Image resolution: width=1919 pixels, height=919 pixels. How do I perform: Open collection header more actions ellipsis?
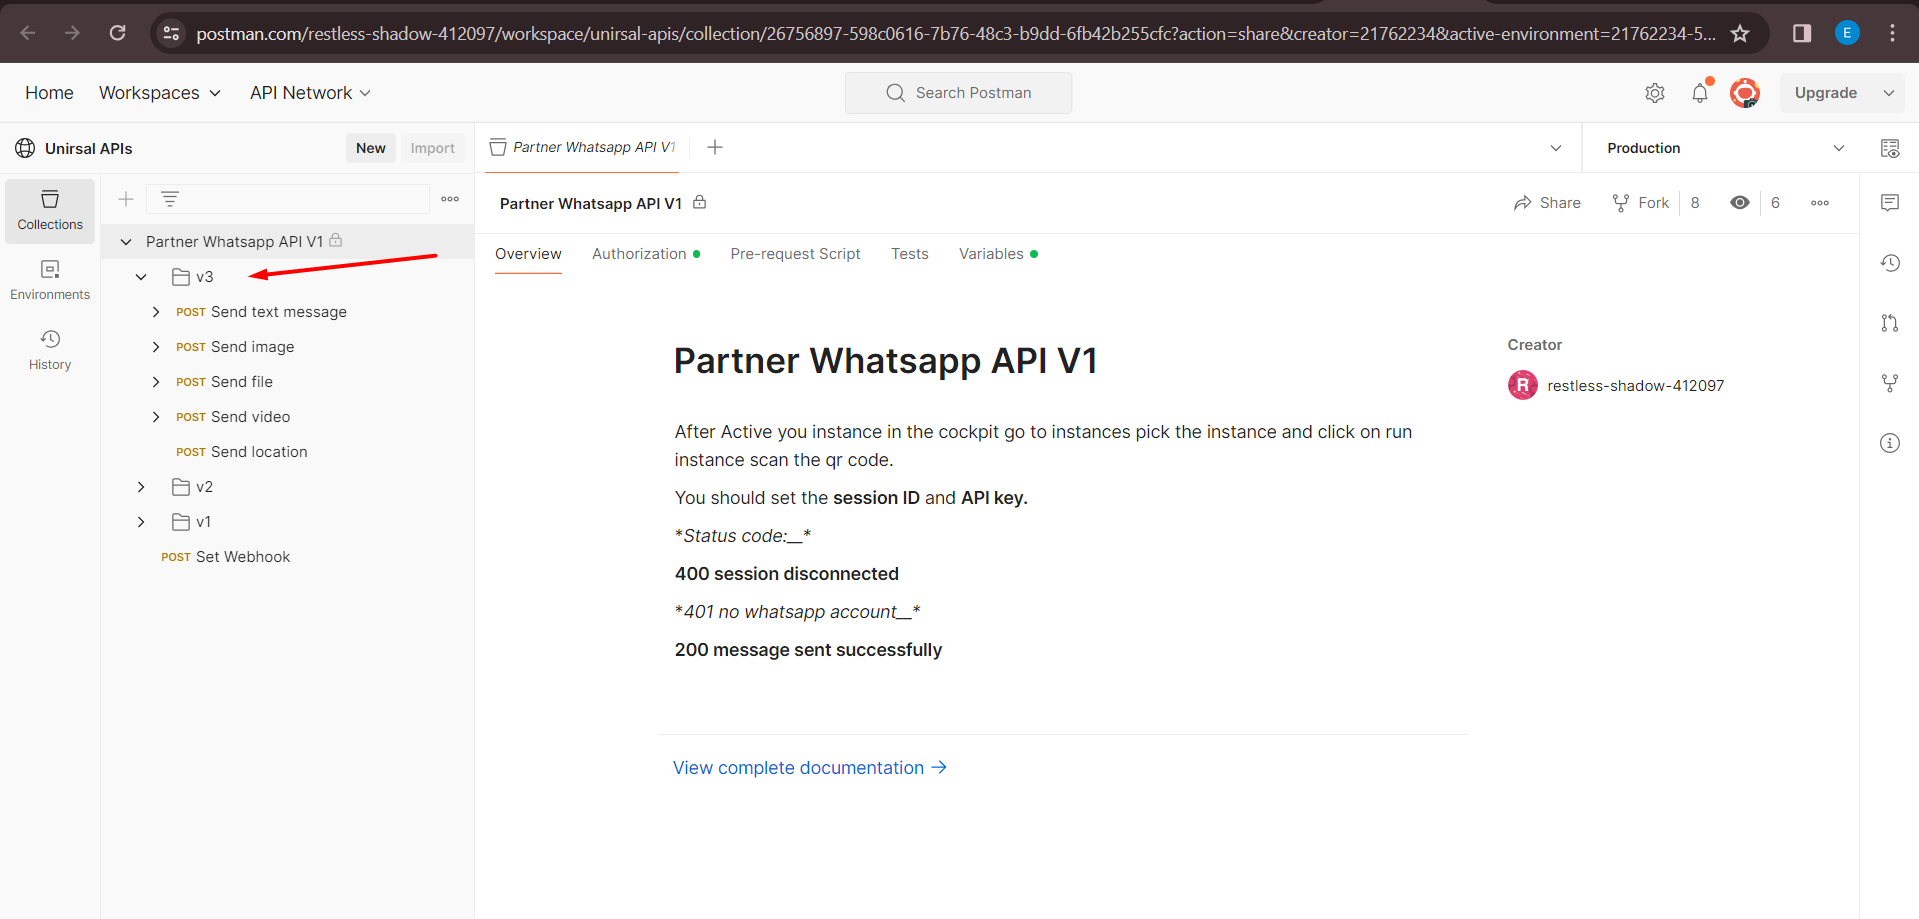click(x=1820, y=203)
